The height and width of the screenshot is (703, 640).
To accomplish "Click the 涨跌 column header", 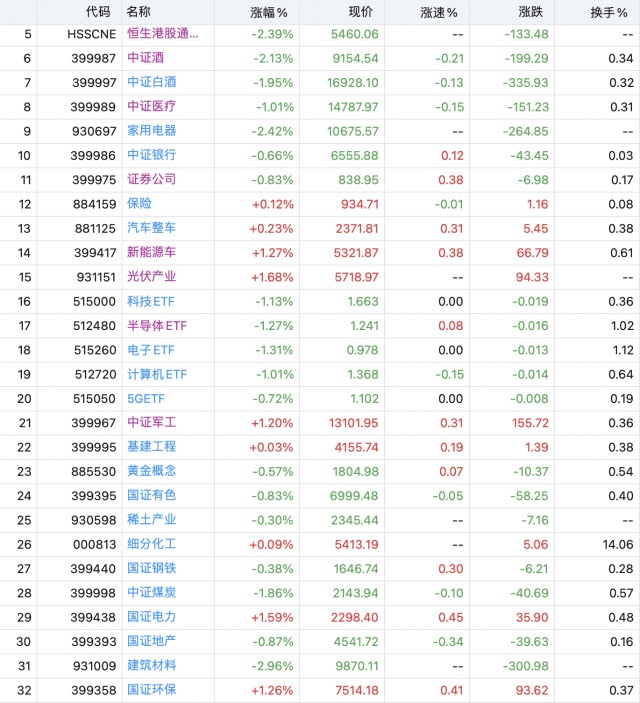I will (531, 12).
